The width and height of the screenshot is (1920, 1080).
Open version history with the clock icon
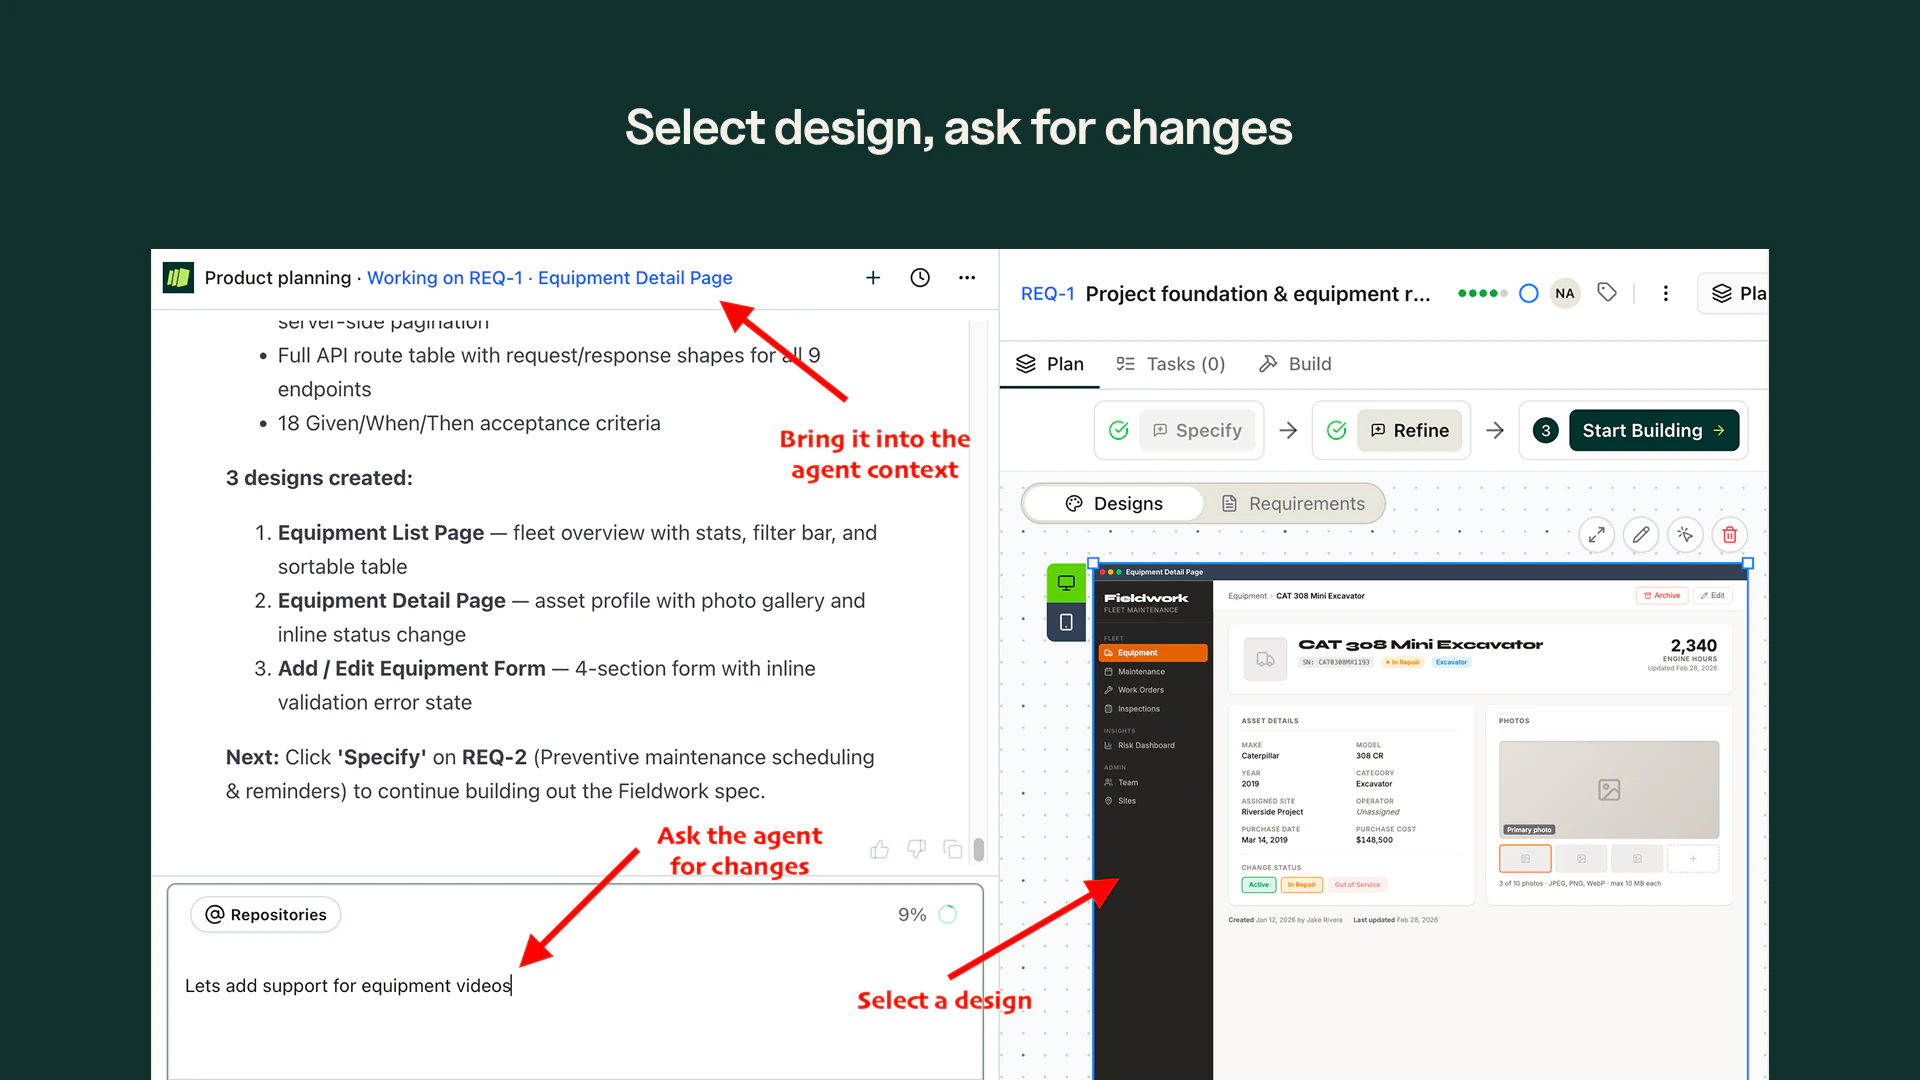pyautogui.click(x=920, y=278)
